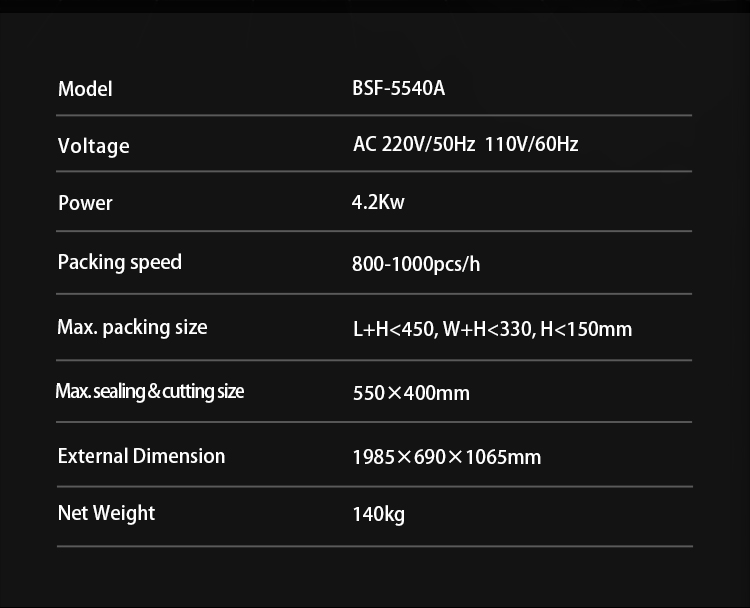
Task: Click the H<150mm height limit text
Action: point(586,329)
